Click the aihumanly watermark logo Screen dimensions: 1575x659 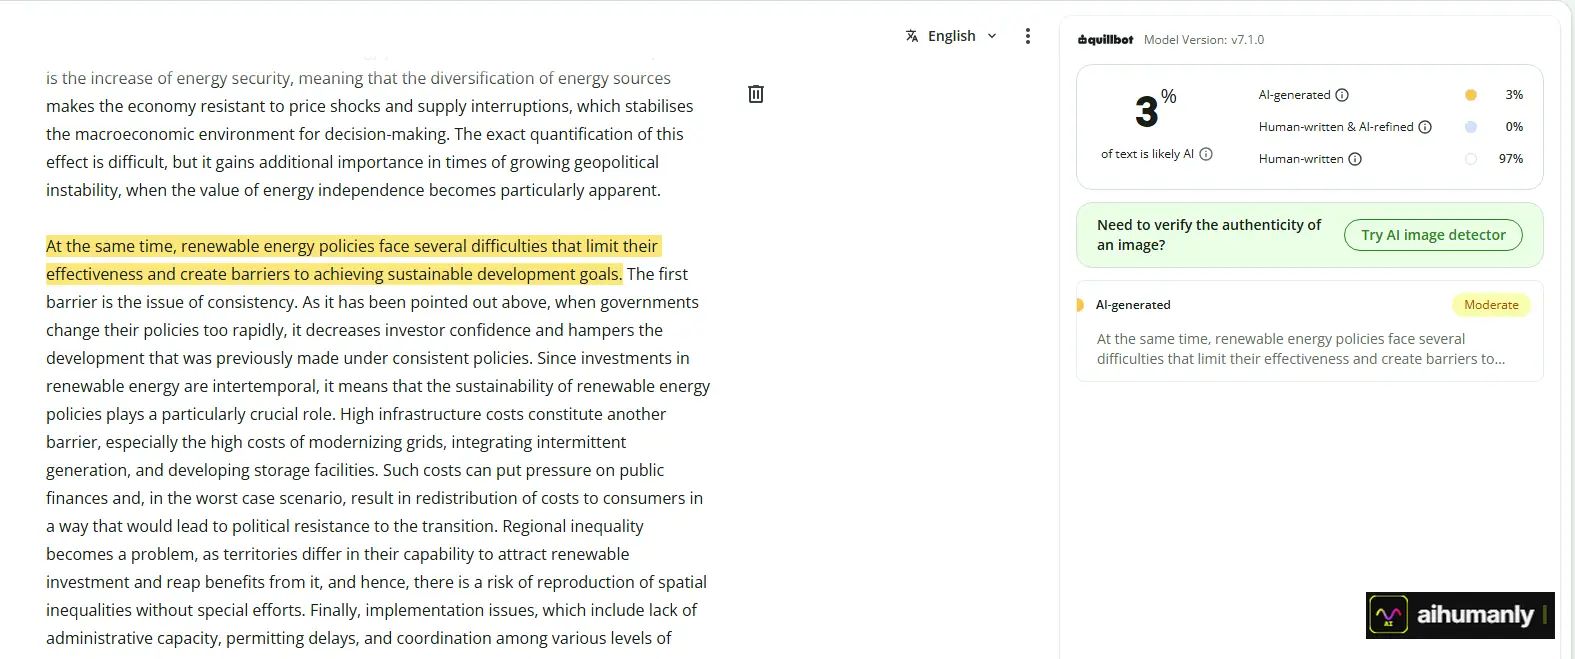(1460, 615)
